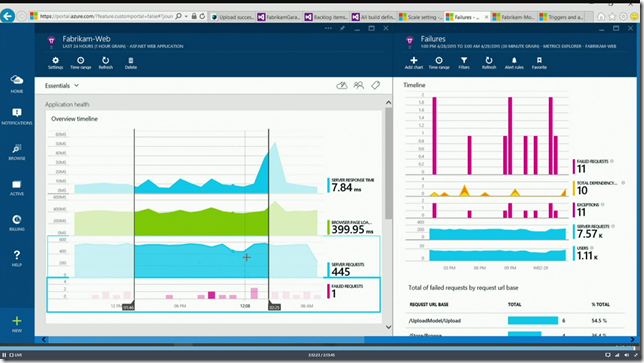The height and width of the screenshot is (363, 644).
Task: Open Help in the sidebar
Action: click(17, 258)
